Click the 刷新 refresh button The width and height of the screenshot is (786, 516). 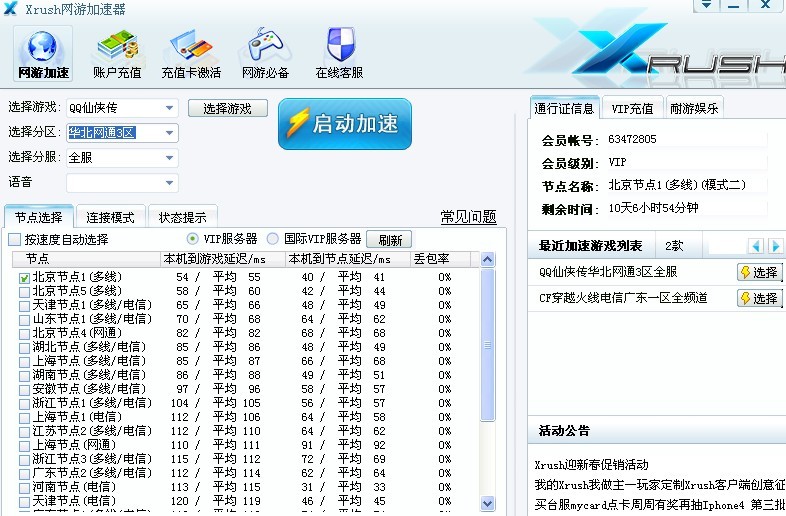click(389, 240)
